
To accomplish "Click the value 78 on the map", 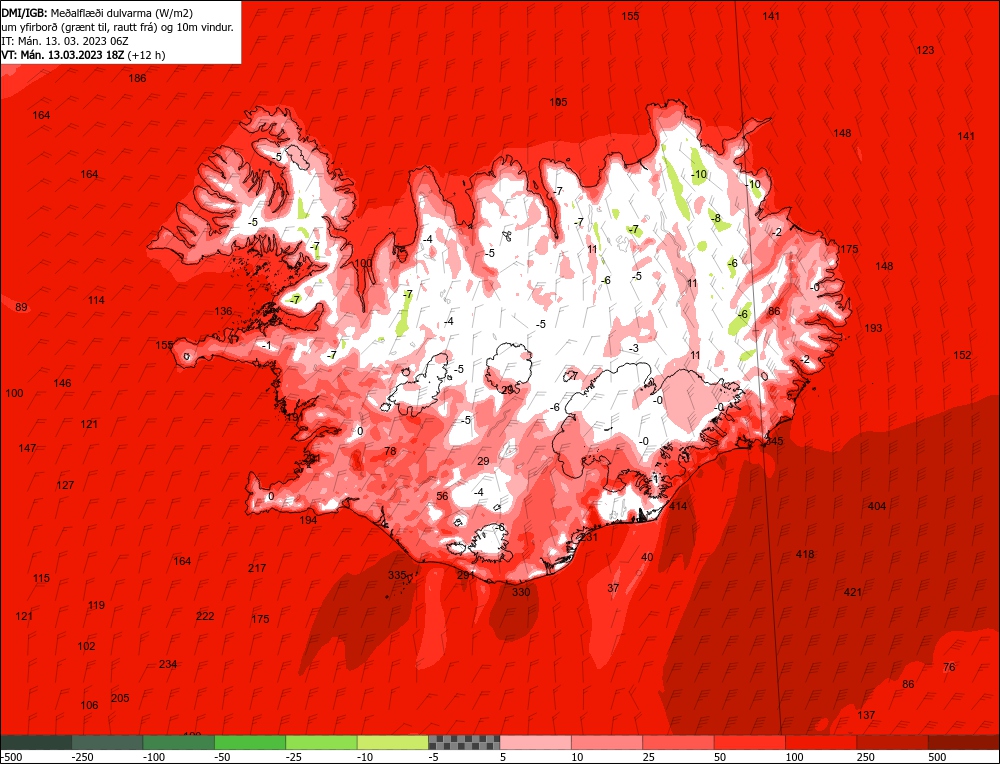I will pos(390,451).
